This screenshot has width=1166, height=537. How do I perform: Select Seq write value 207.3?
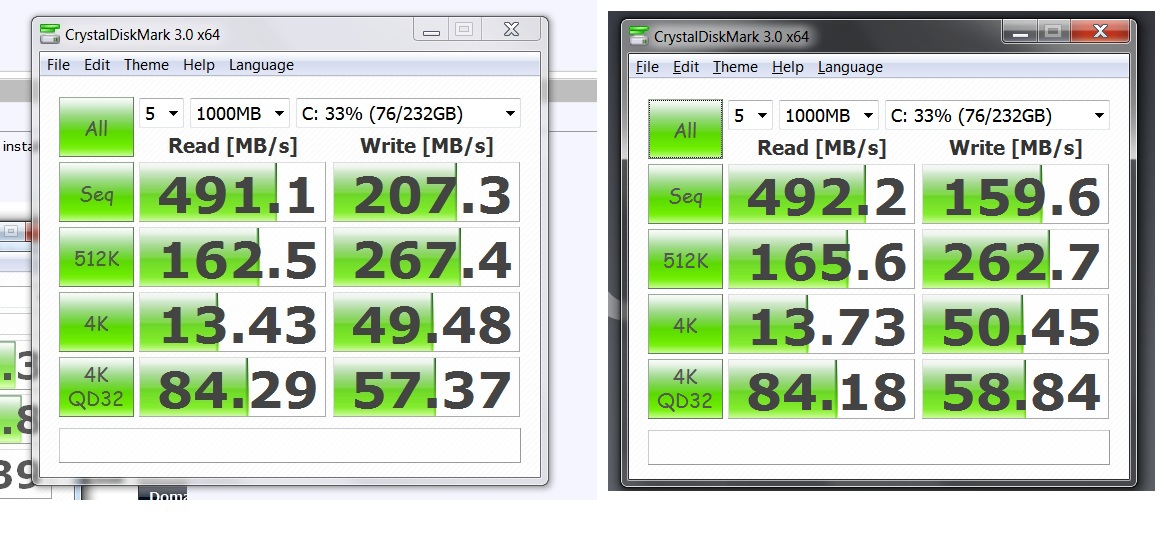(x=426, y=192)
